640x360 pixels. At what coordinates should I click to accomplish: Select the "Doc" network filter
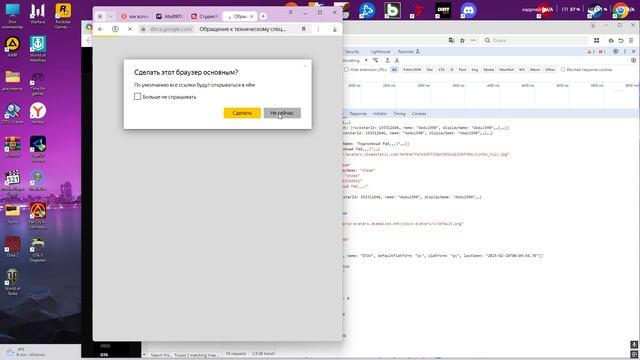(x=430, y=70)
